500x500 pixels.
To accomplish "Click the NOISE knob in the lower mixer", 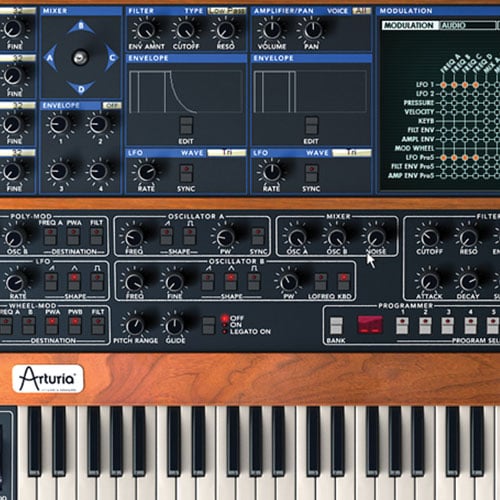I will pyautogui.click(x=376, y=237).
